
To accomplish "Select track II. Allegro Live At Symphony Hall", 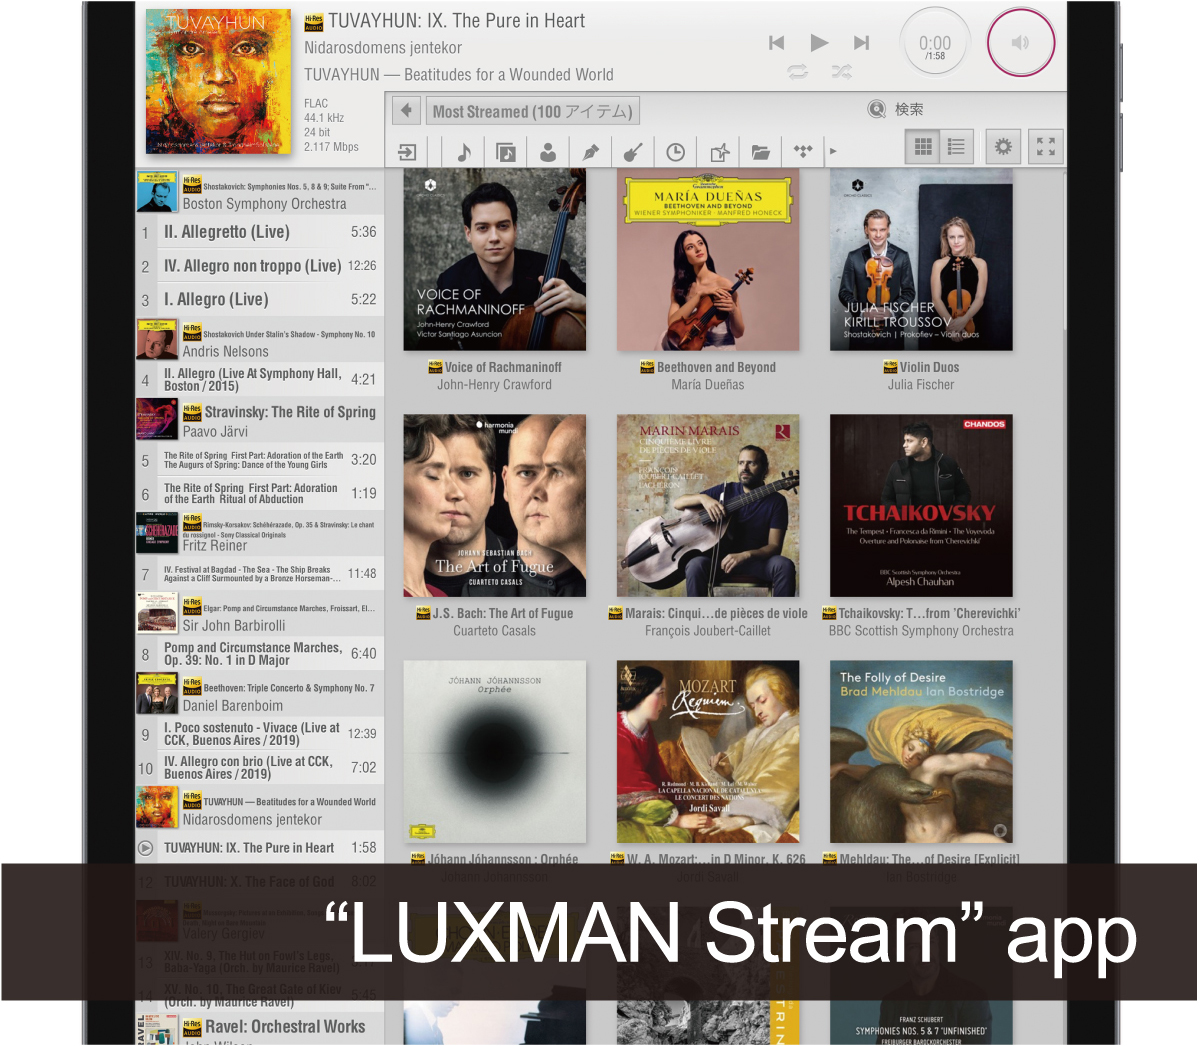I will click(260, 379).
